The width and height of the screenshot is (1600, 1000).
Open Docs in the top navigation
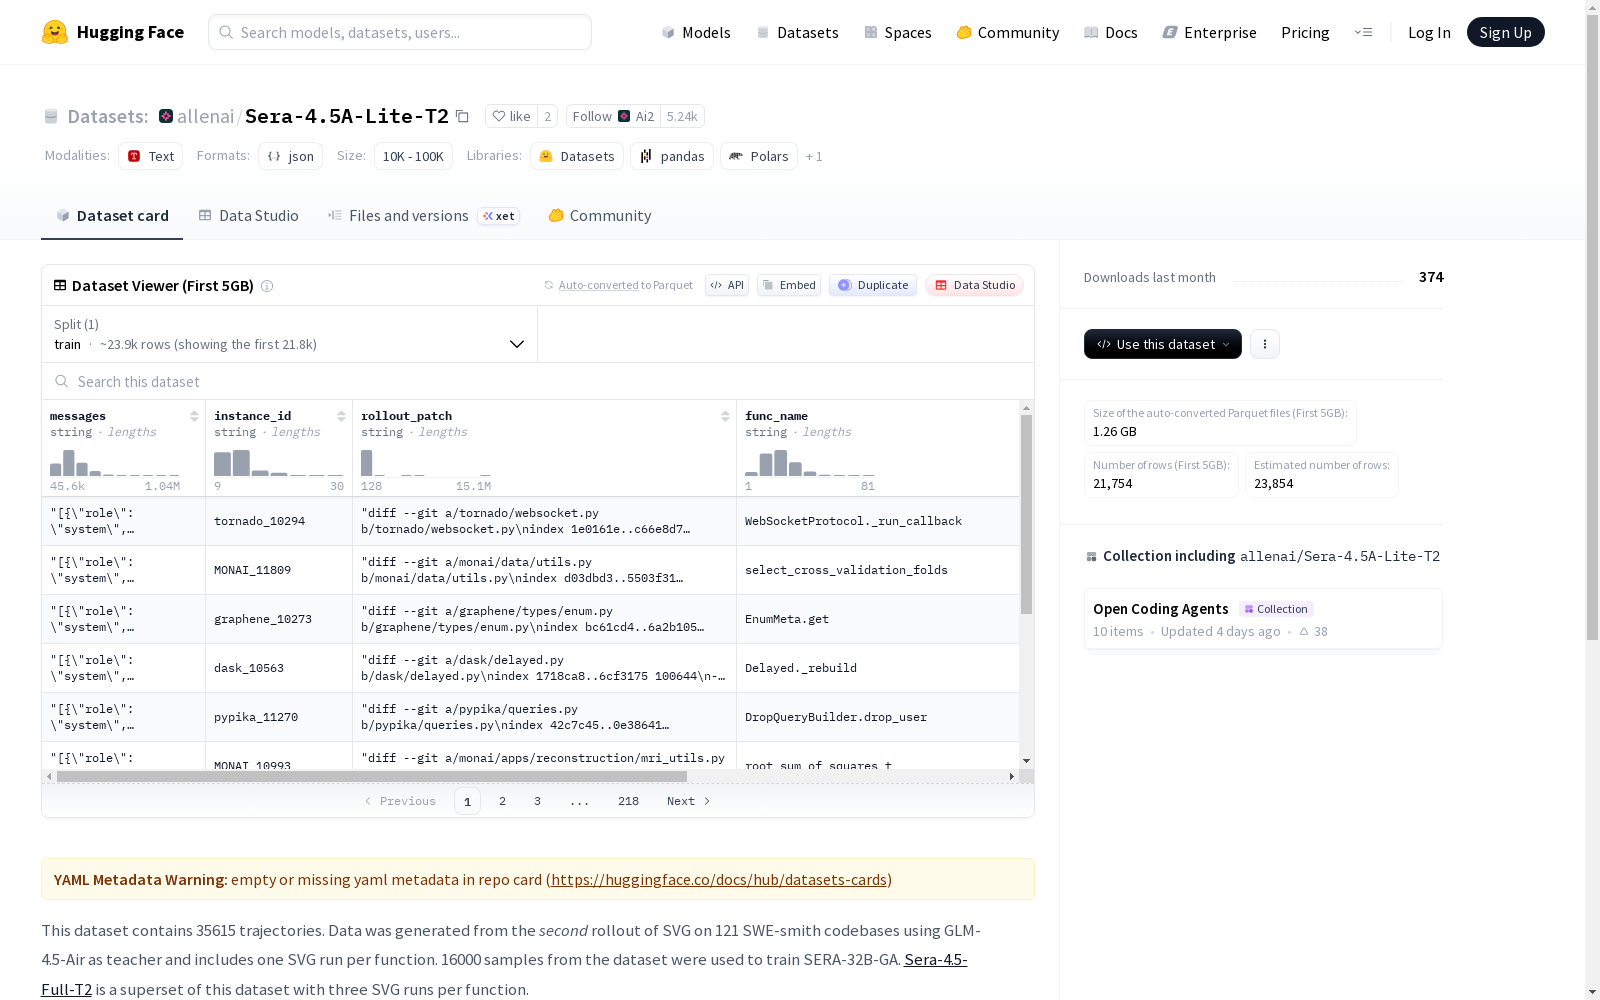point(1111,32)
